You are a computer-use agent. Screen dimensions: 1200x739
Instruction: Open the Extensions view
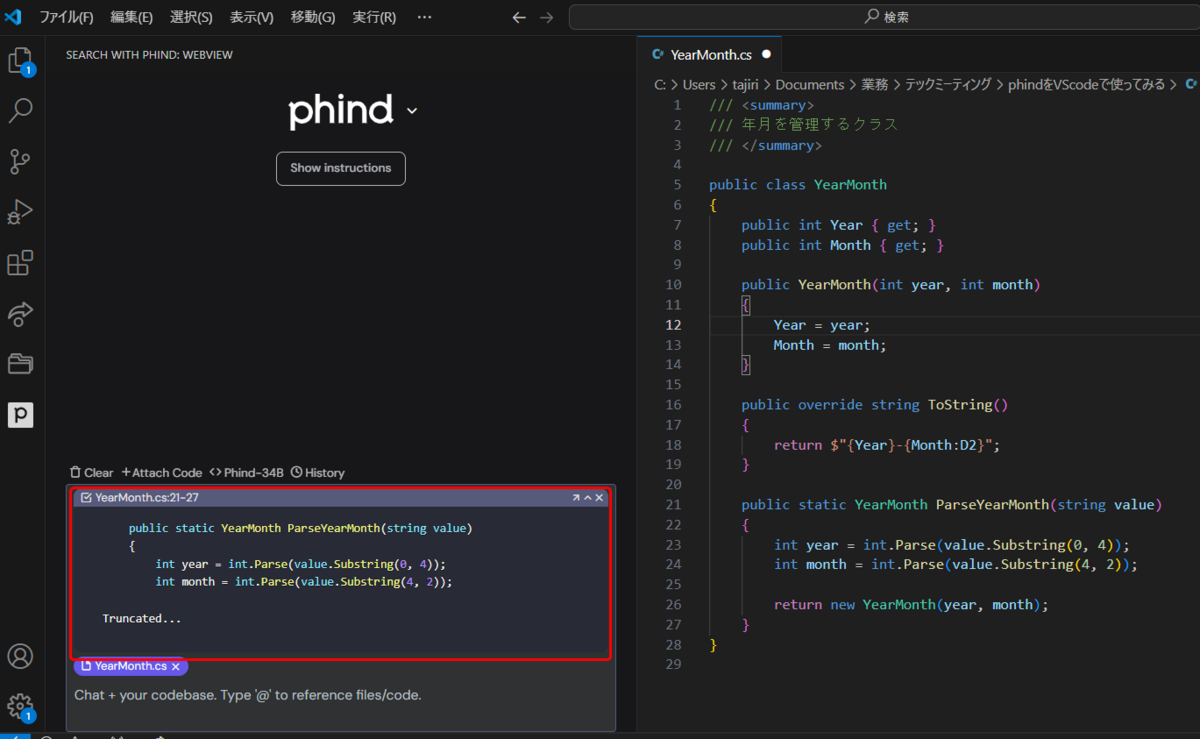(x=21, y=263)
